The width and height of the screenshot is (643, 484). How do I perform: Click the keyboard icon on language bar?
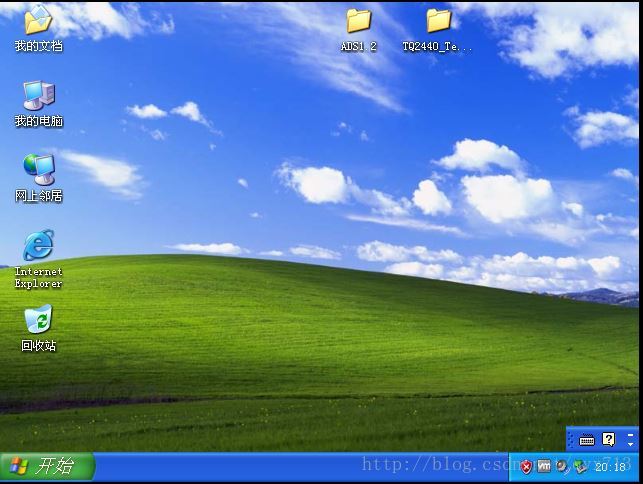[586, 441]
